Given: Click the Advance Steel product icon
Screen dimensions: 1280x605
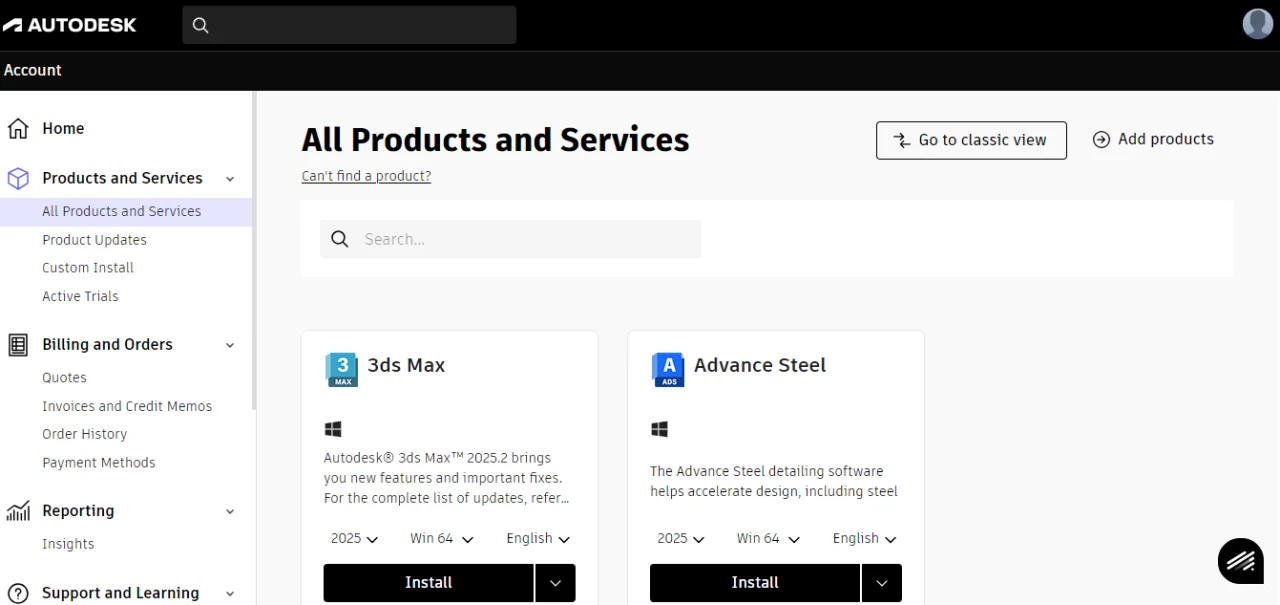Looking at the screenshot, I should (x=668, y=369).
